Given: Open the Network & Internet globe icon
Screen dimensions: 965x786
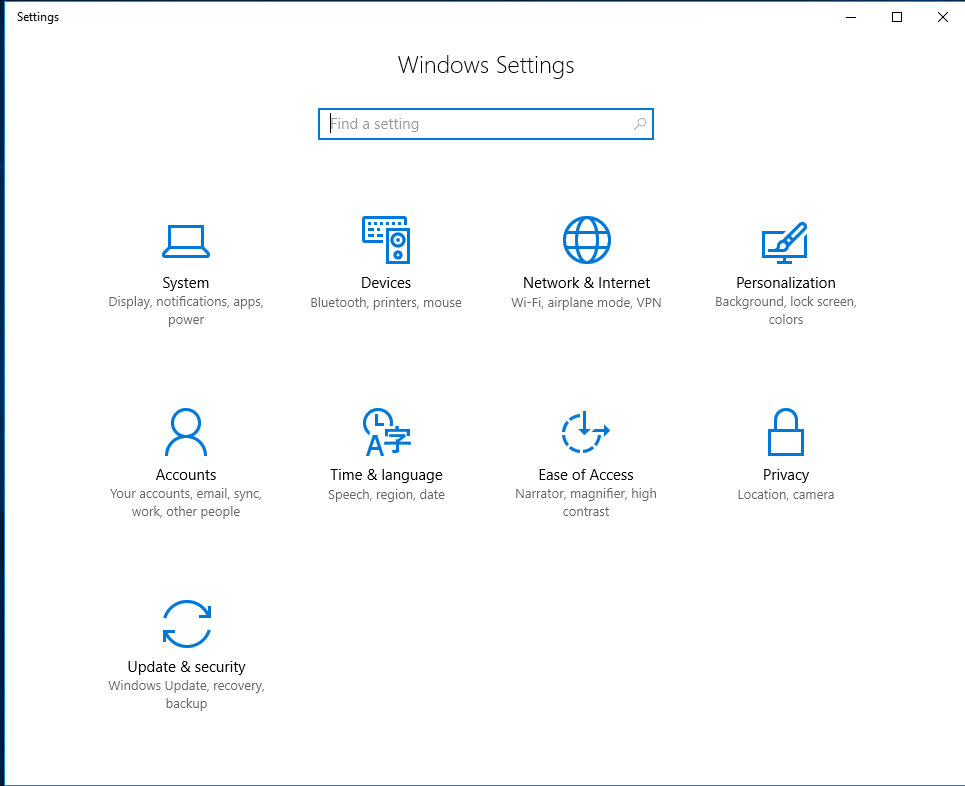Looking at the screenshot, I should (x=587, y=239).
